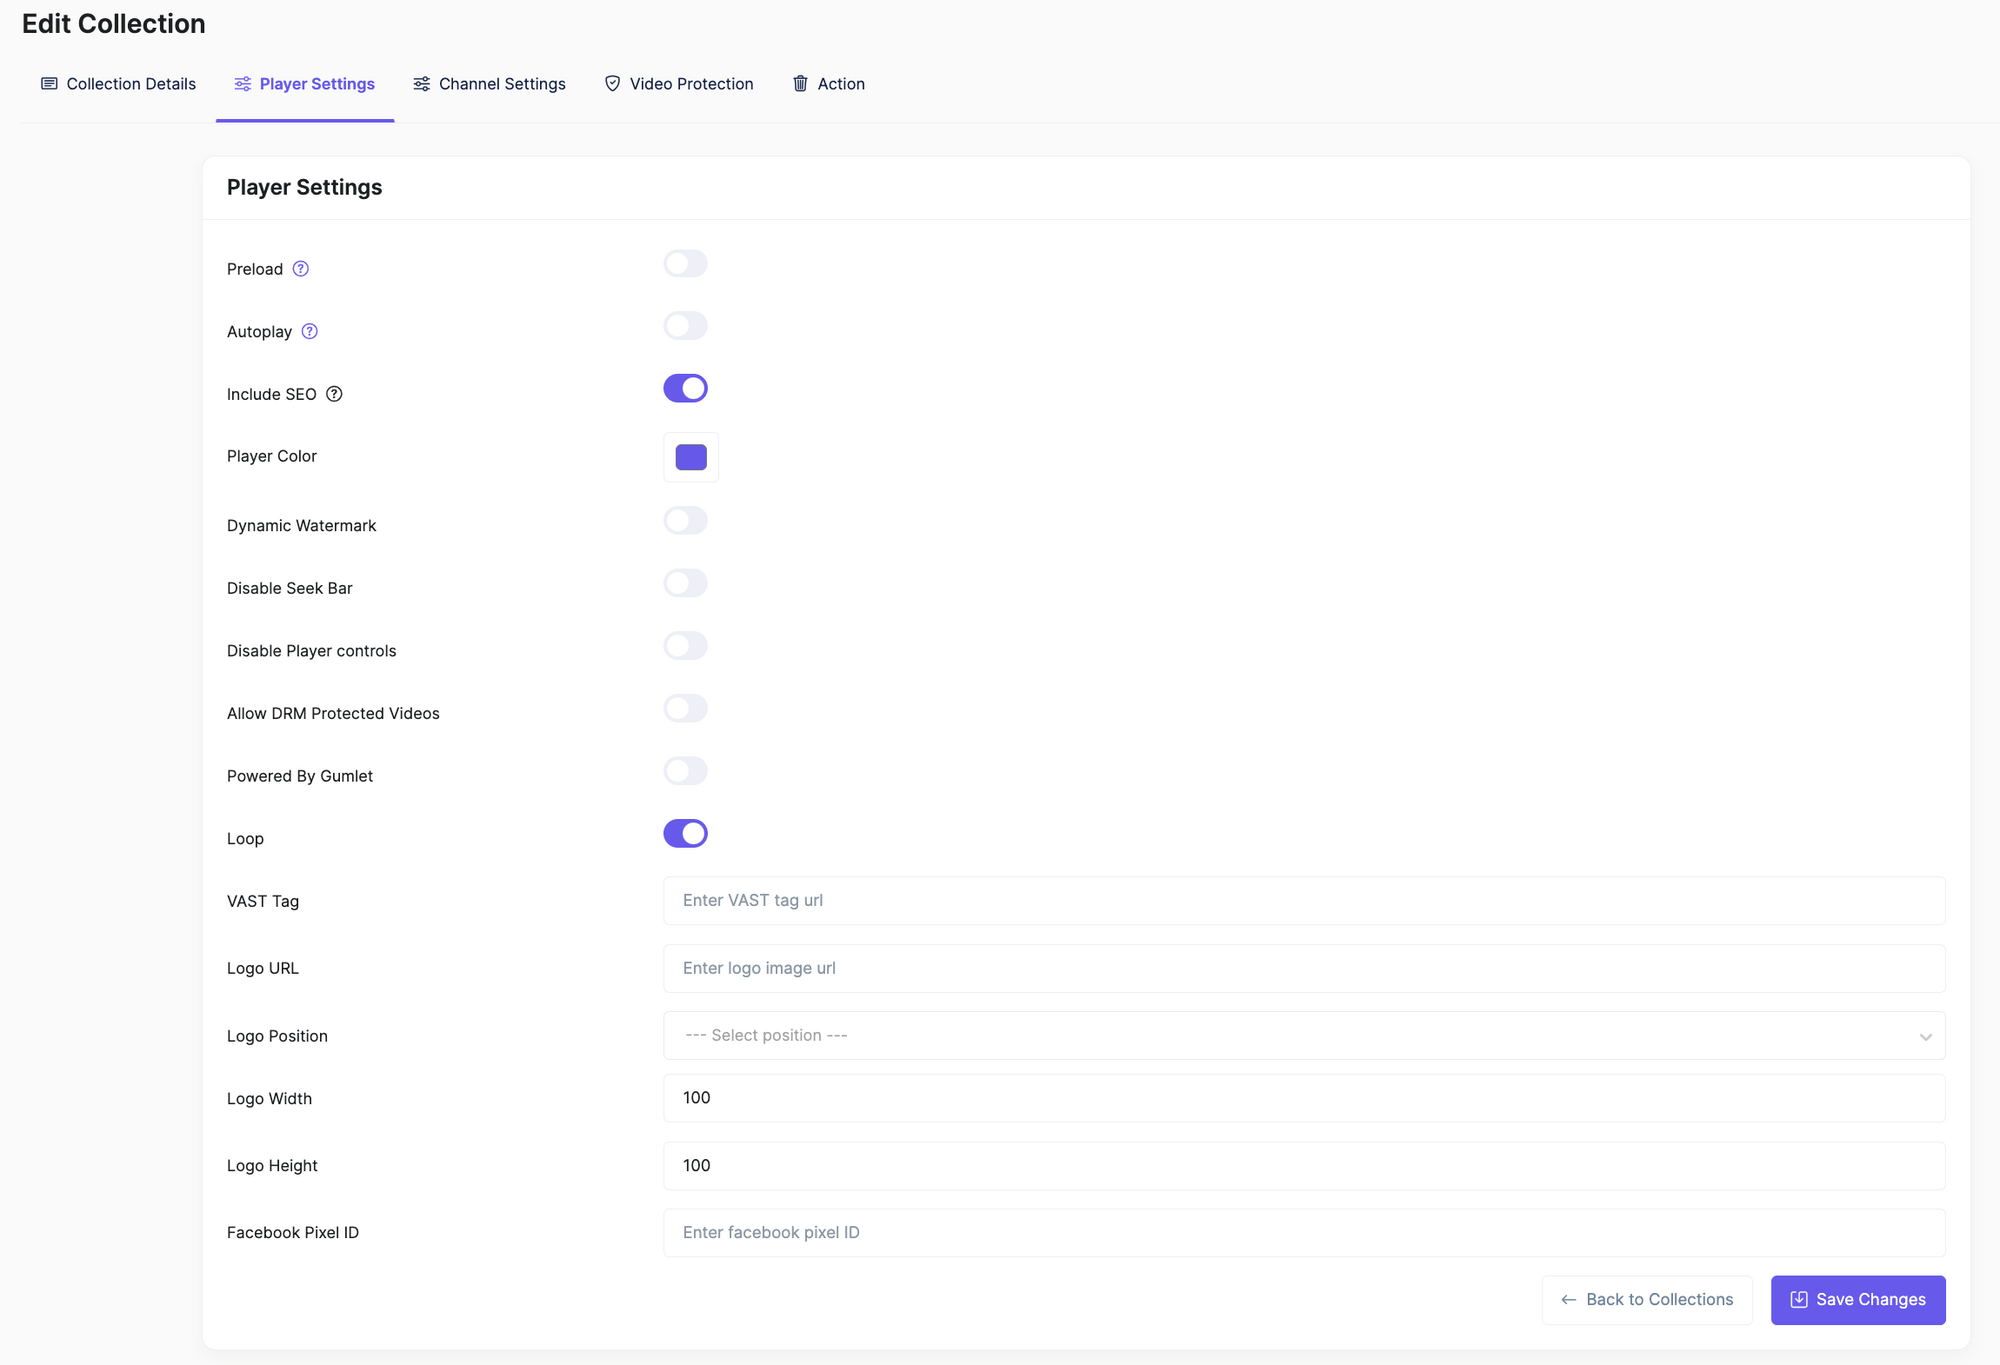2000x1365 pixels.
Task: Turn off the Loop toggle
Action: pos(685,833)
